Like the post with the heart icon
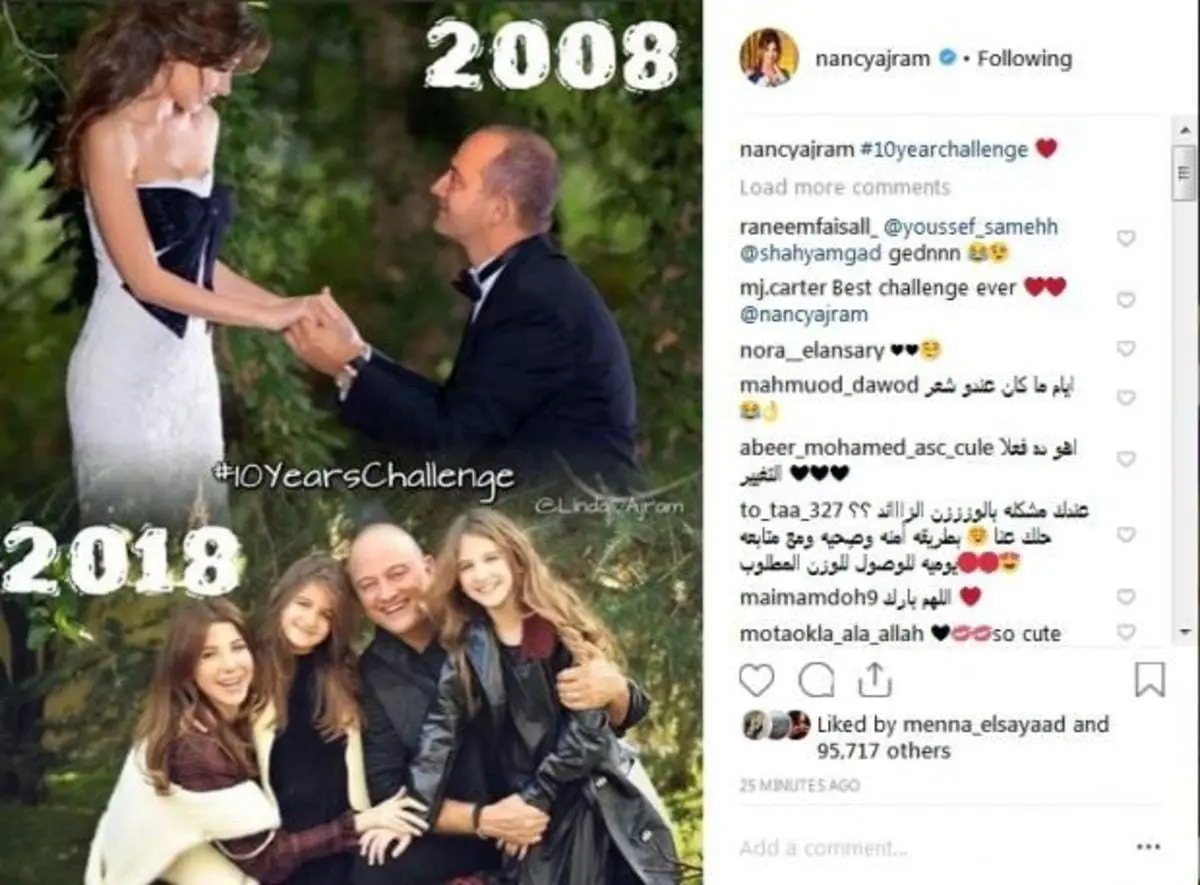The height and width of the screenshot is (885, 1200). pyautogui.click(x=757, y=680)
